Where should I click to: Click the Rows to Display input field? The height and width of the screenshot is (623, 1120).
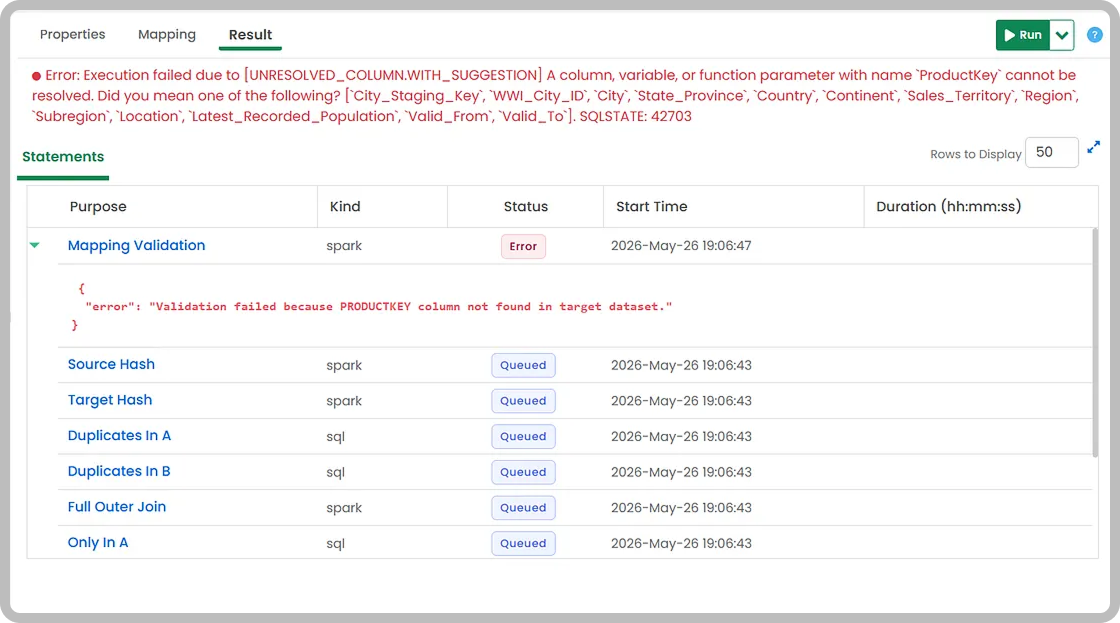click(1051, 152)
